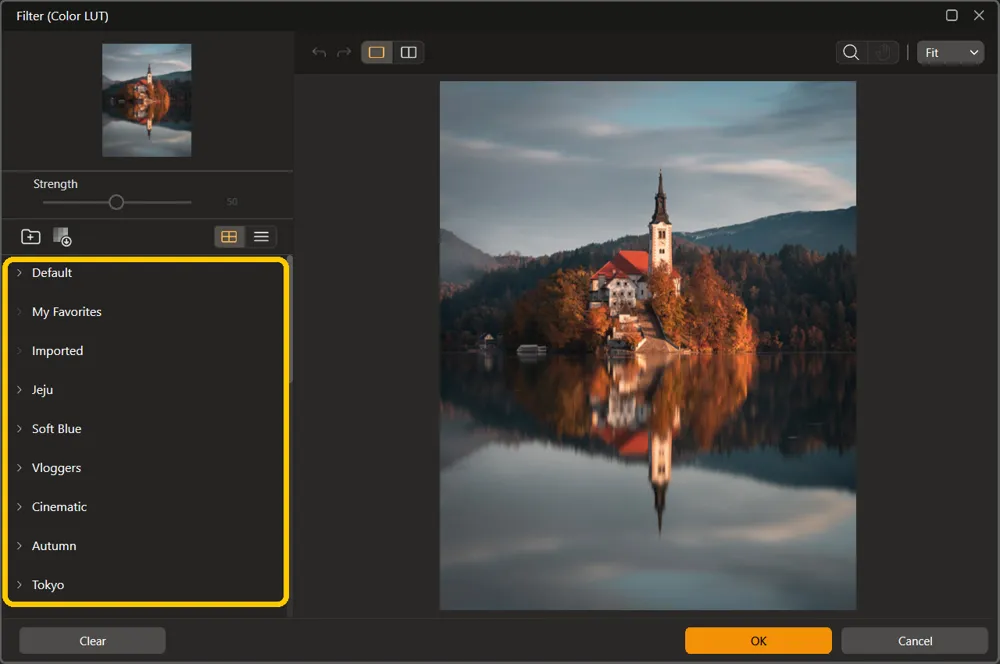Switch to single preview view

pos(376,52)
